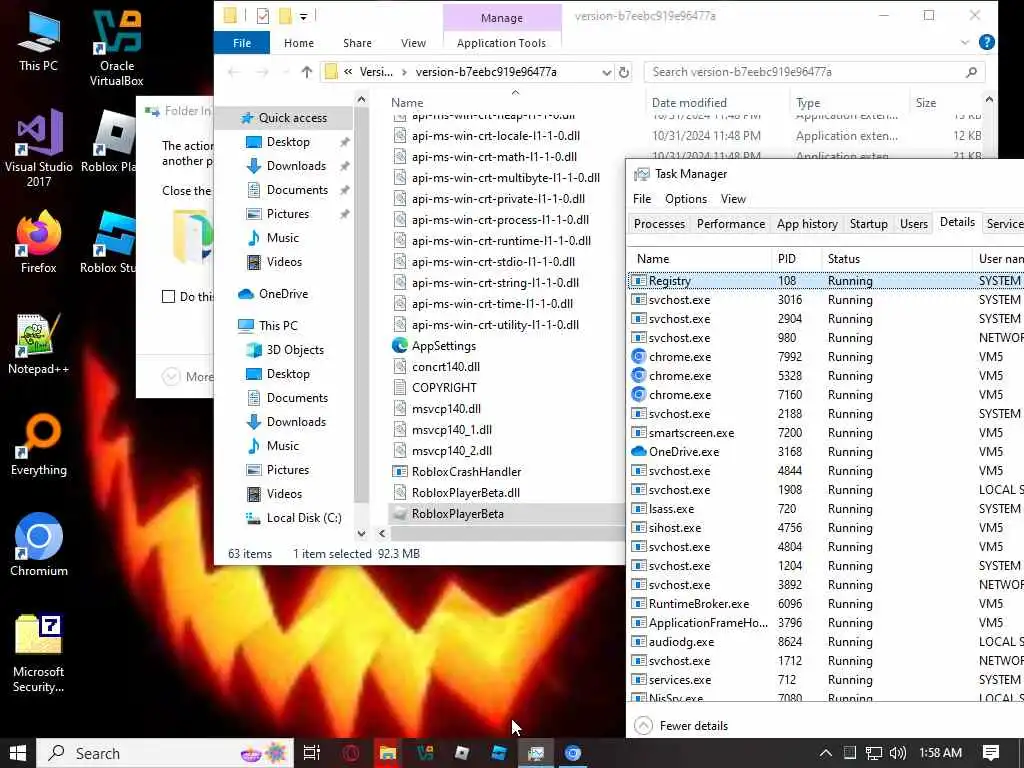The height and width of the screenshot is (768, 1024).
Task: Launch Everything search desktop shortcut
Action: click(39, 444)
